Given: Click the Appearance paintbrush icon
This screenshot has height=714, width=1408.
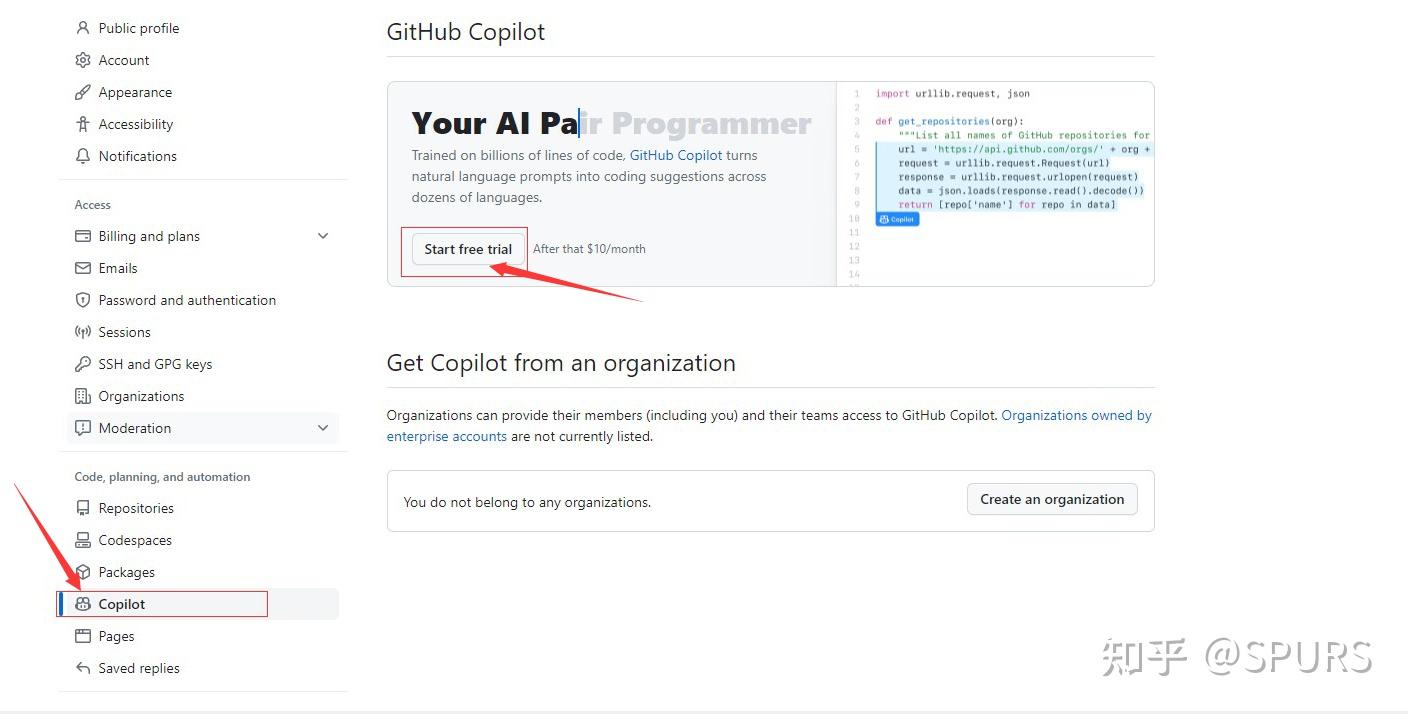Looking at the screenshot, I should point(83,92).
